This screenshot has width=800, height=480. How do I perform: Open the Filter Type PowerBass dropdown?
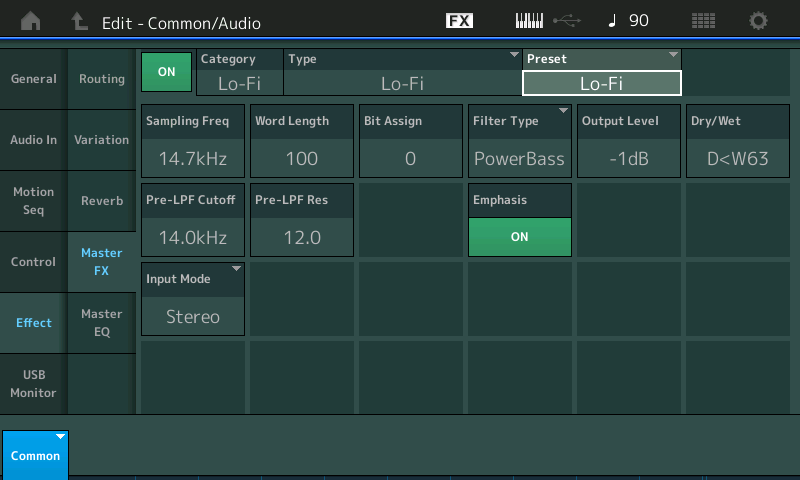coord(519,141)
